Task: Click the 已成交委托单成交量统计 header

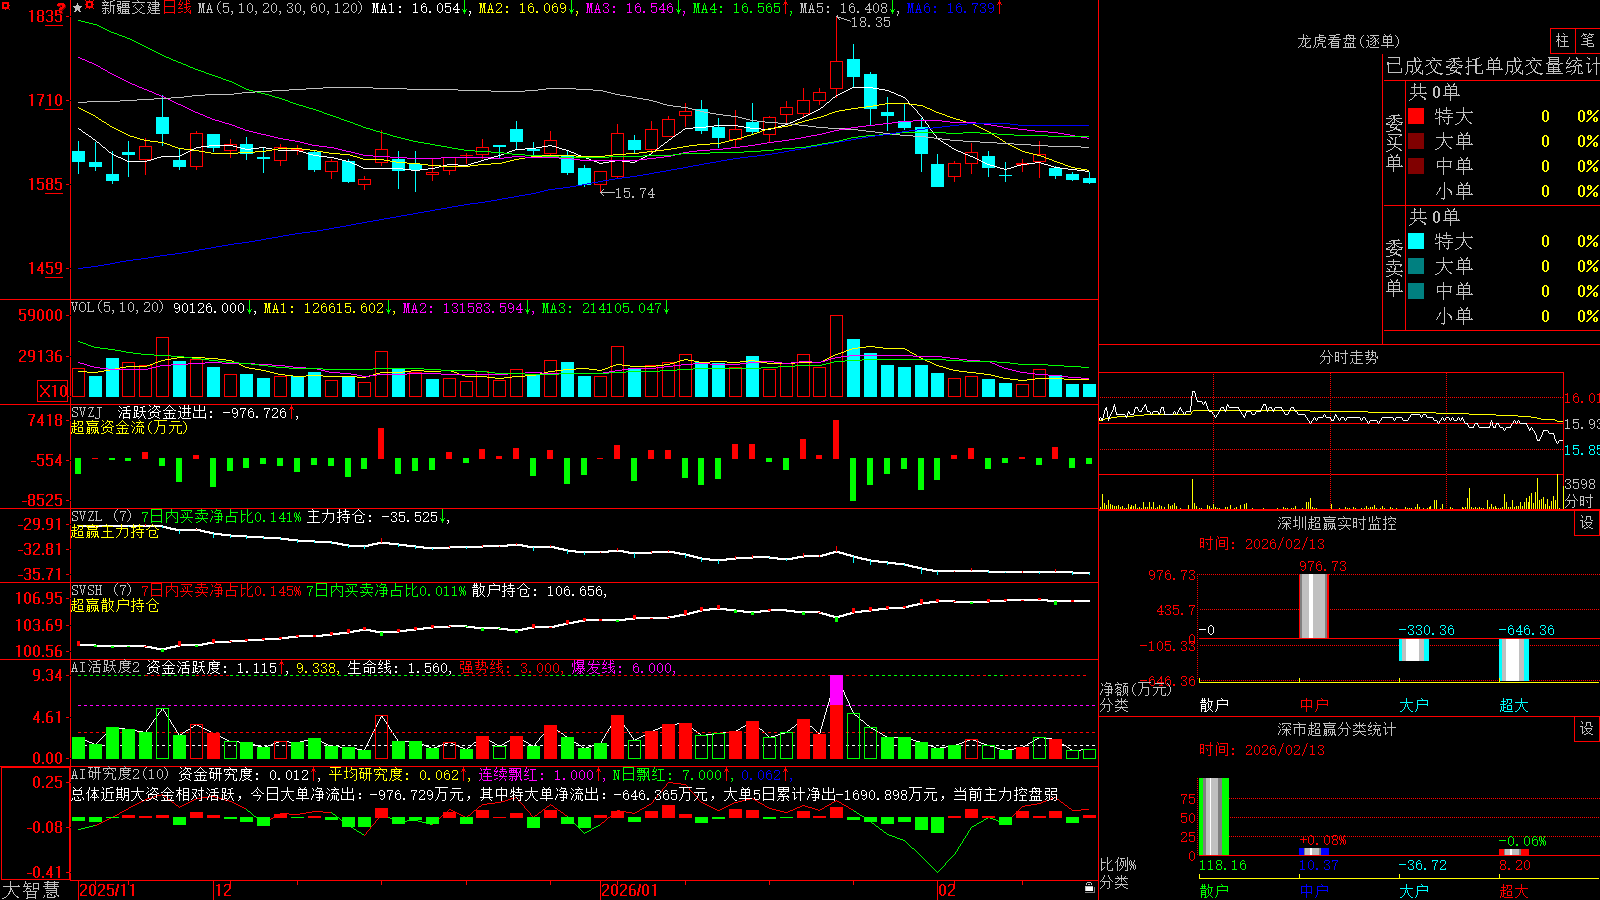Action: 1492,66
